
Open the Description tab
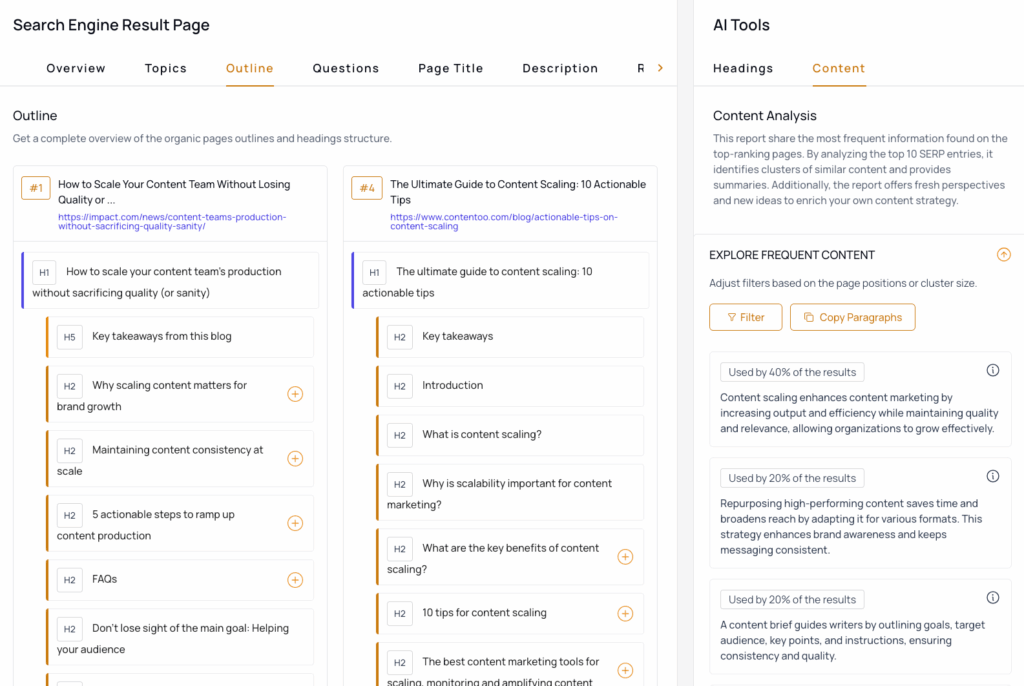point(560,68)
